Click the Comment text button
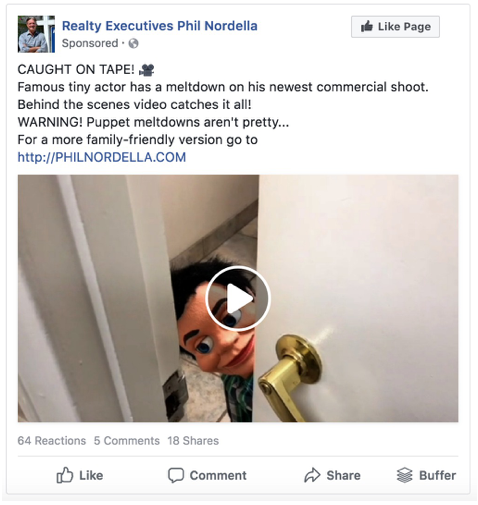 pos(218,475)
